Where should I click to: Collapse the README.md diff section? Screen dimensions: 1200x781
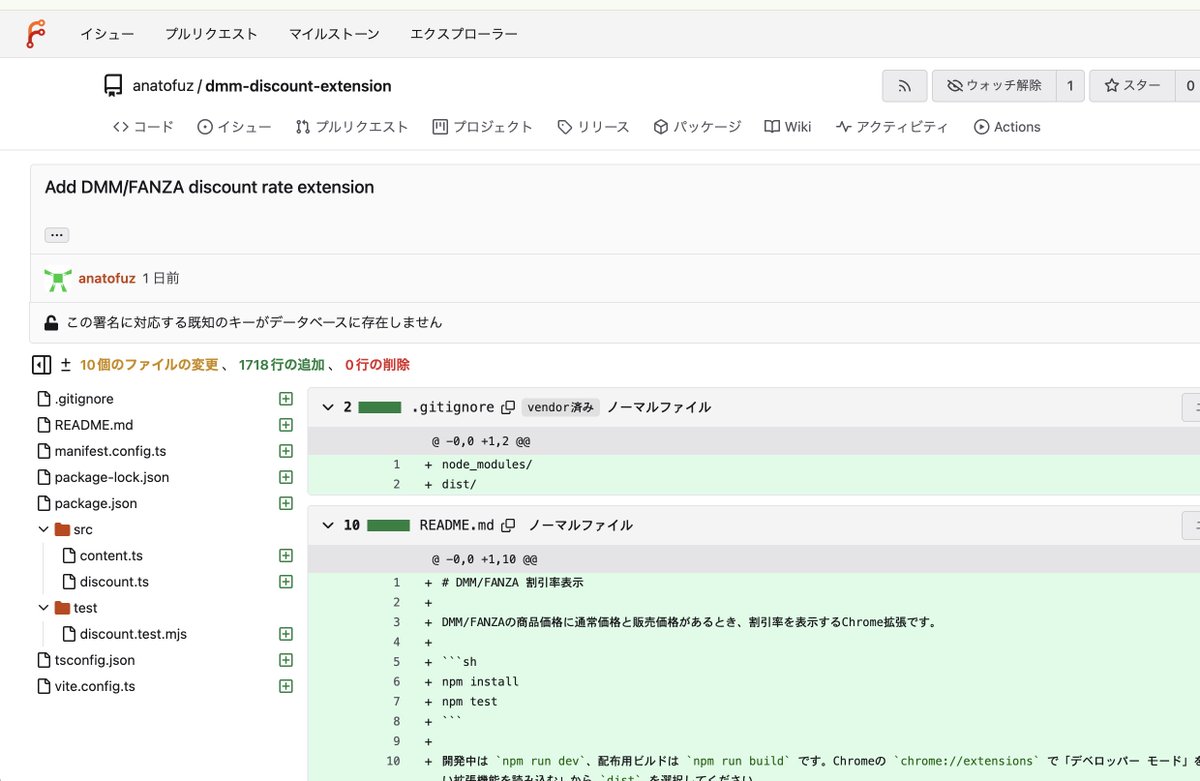[x=328, y=525]
